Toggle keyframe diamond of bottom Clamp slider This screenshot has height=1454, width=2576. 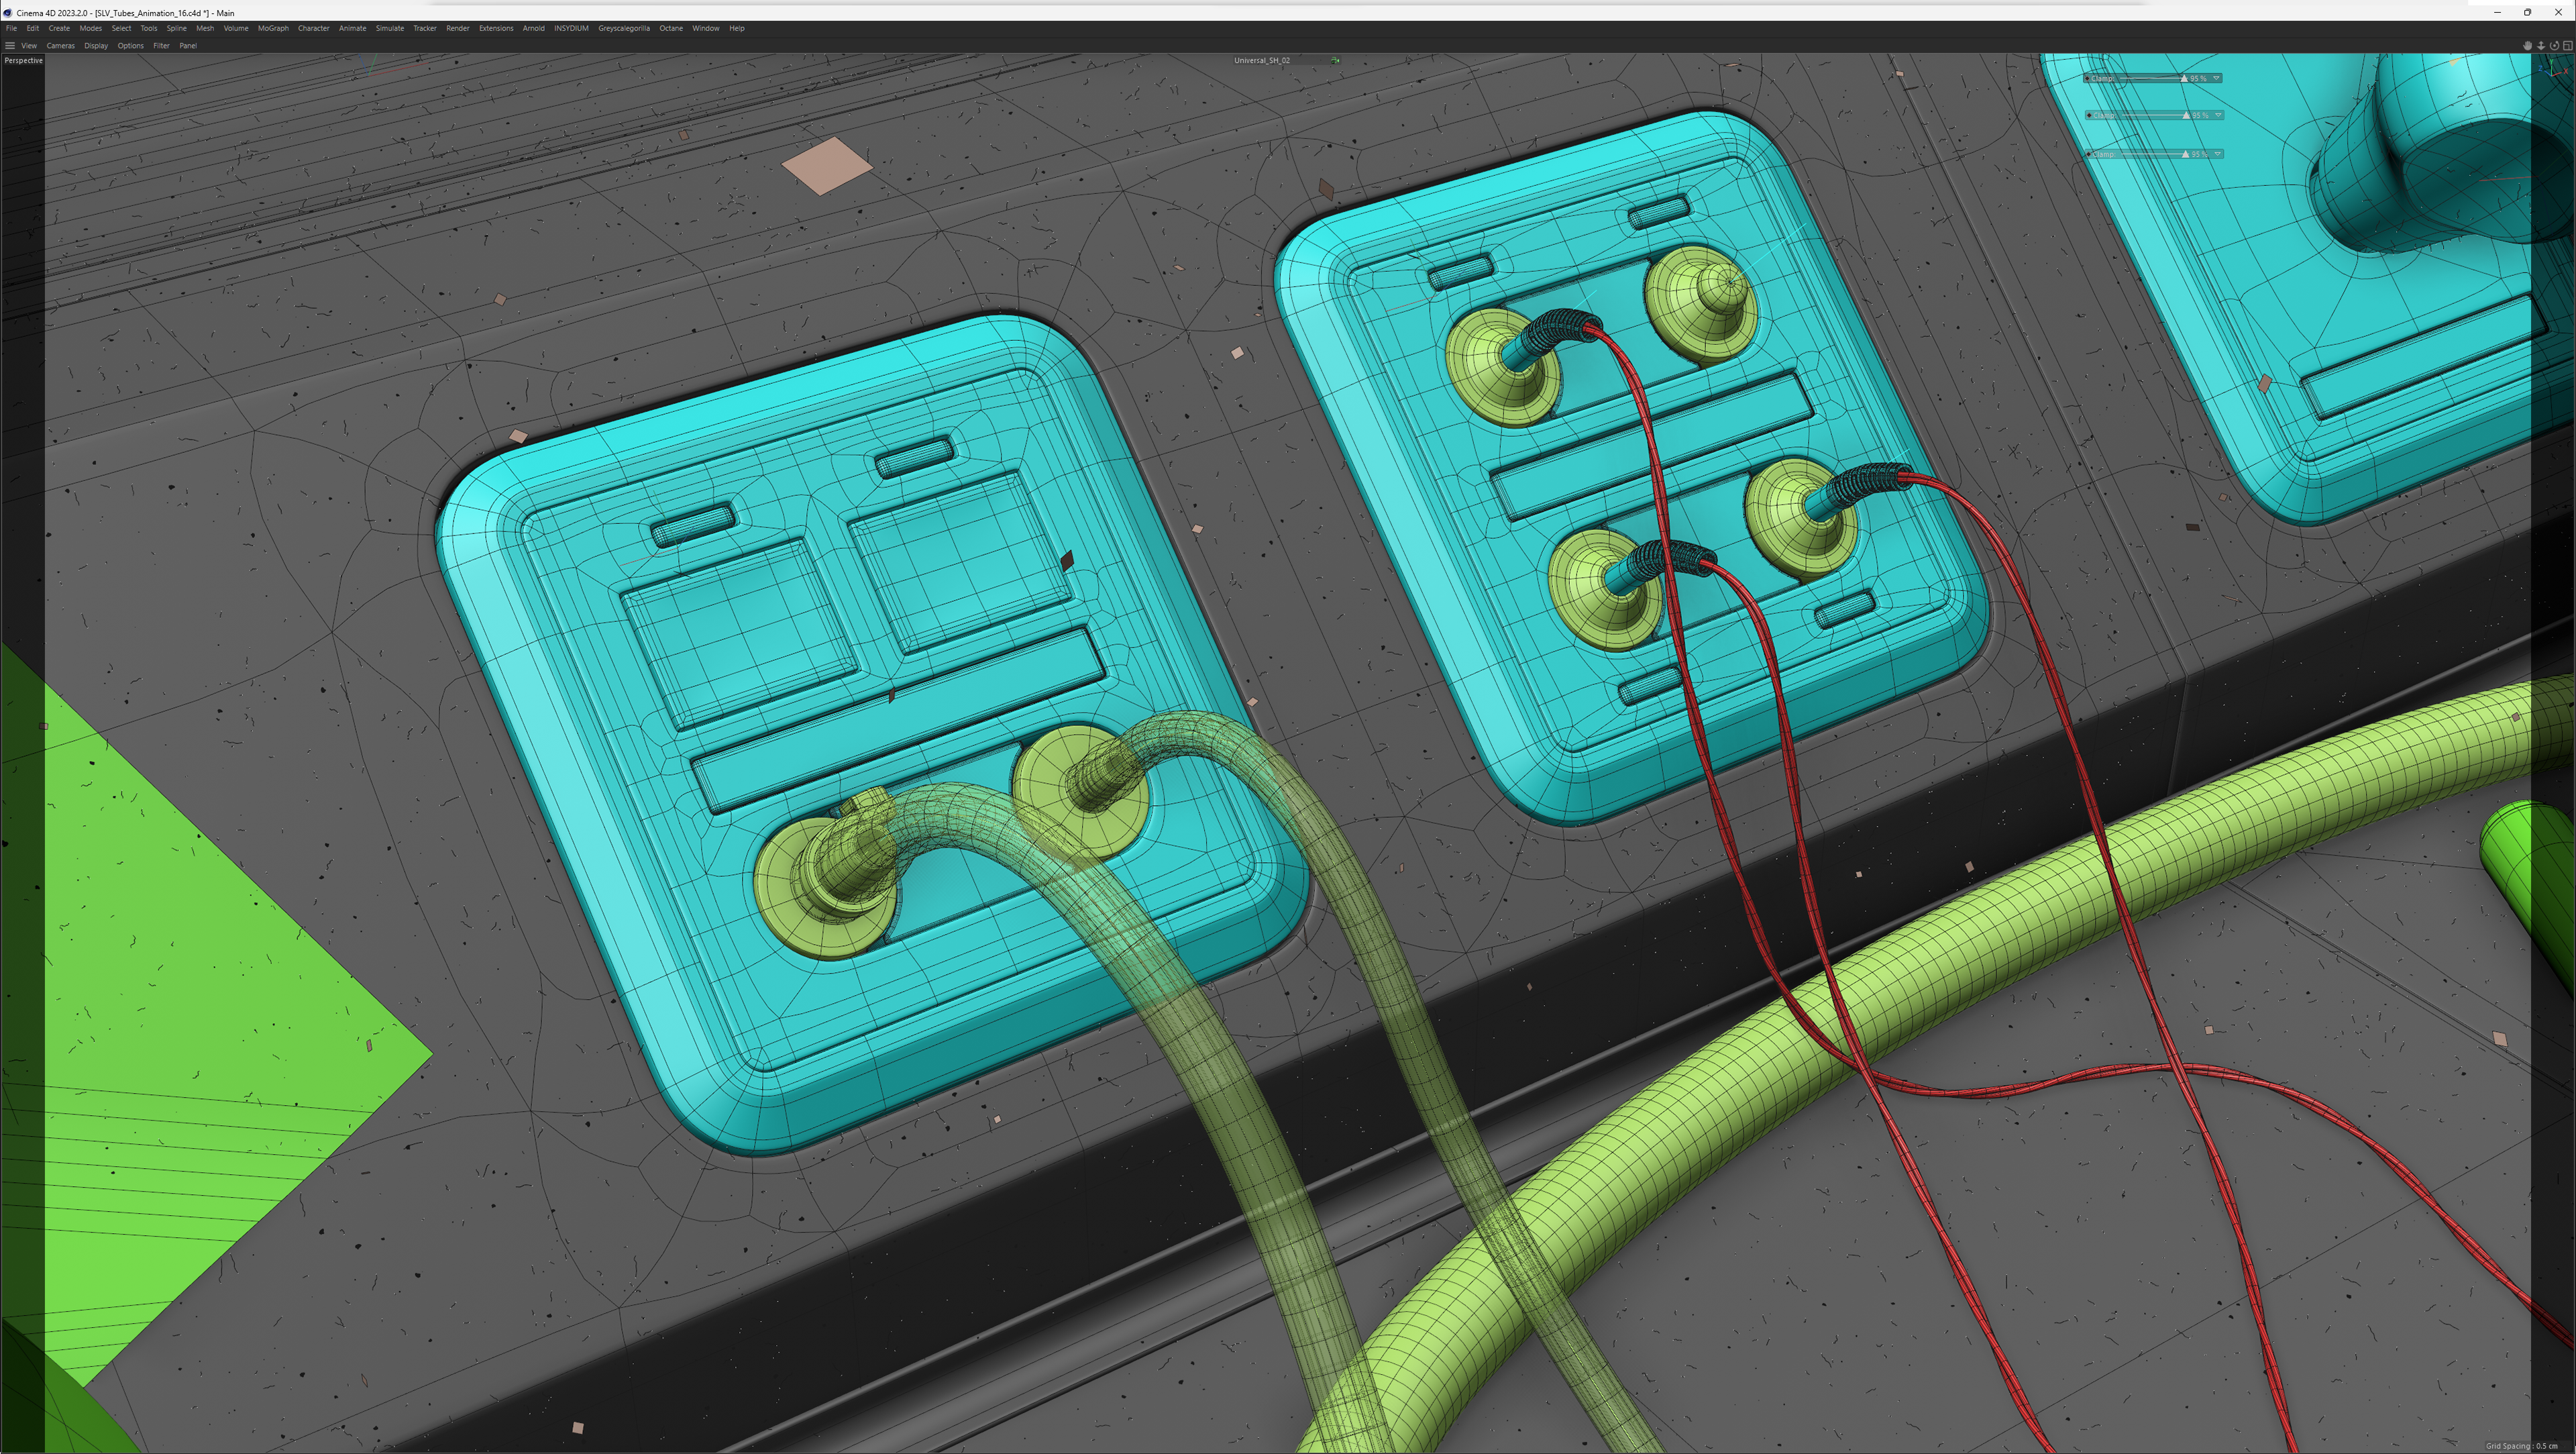tap(2089, 154)
